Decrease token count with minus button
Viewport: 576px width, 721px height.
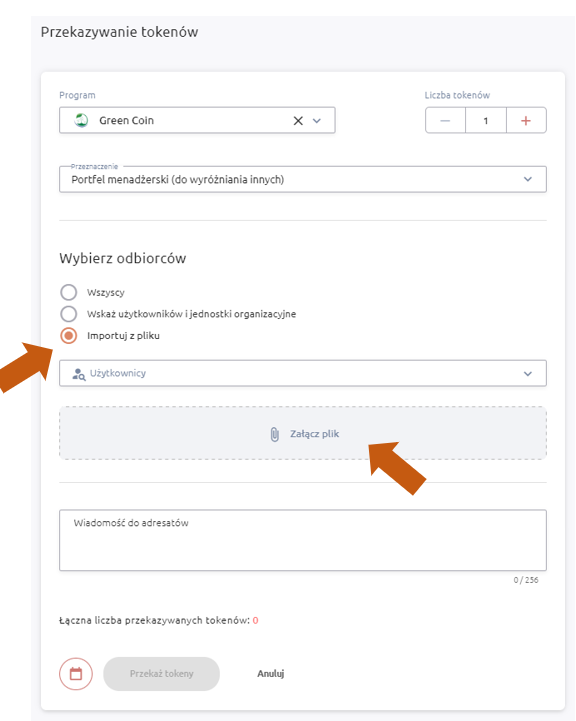[445, 120]
